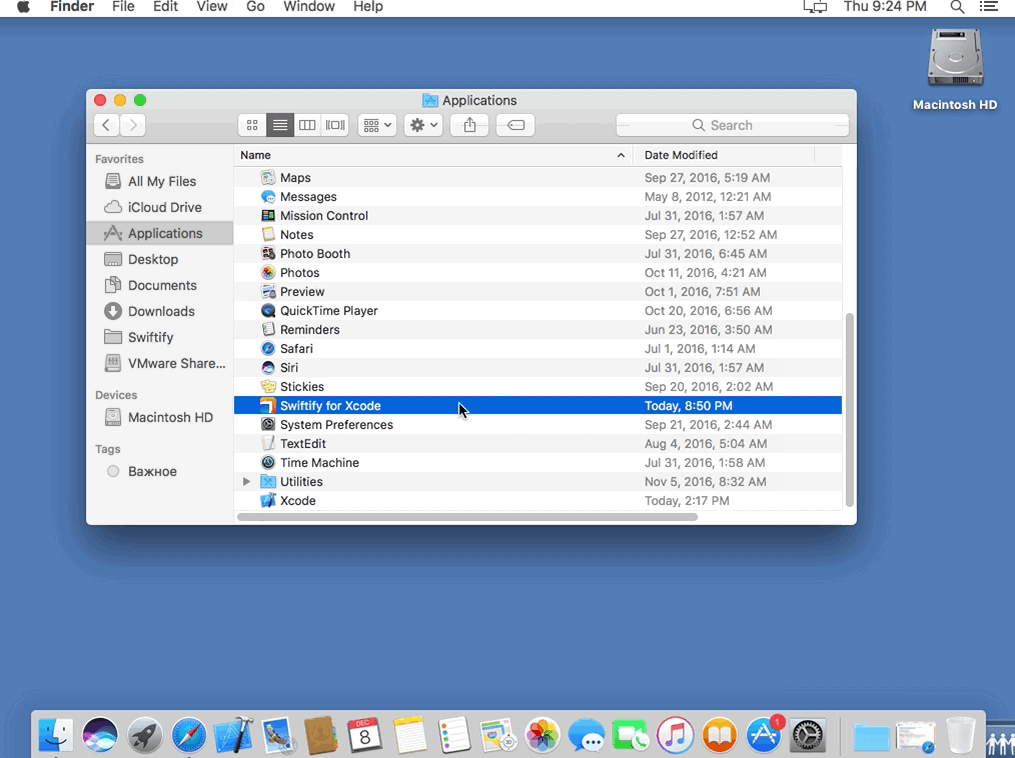Viewport: 1015px width, 758px height.
Task: Select Macintosh HD under Devices
Action: click(x=160, y=418)
